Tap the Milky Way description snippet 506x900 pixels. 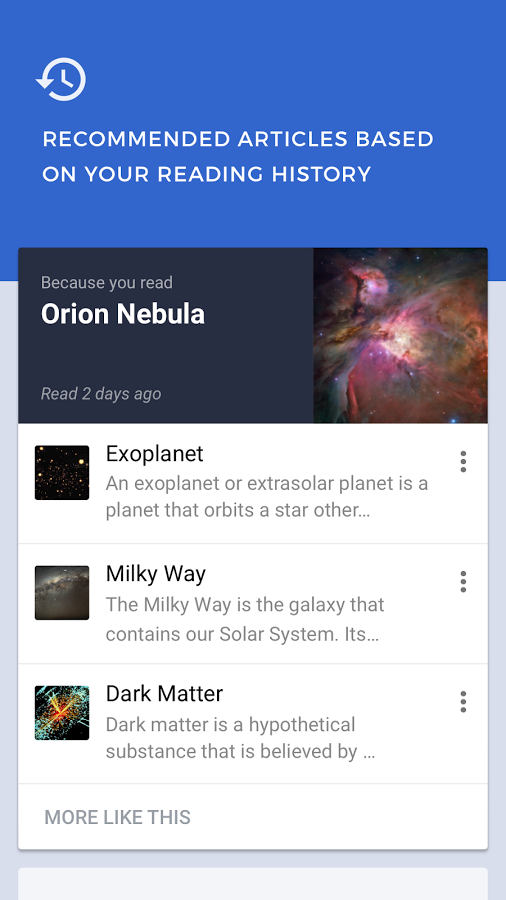[x=245, y=620]
